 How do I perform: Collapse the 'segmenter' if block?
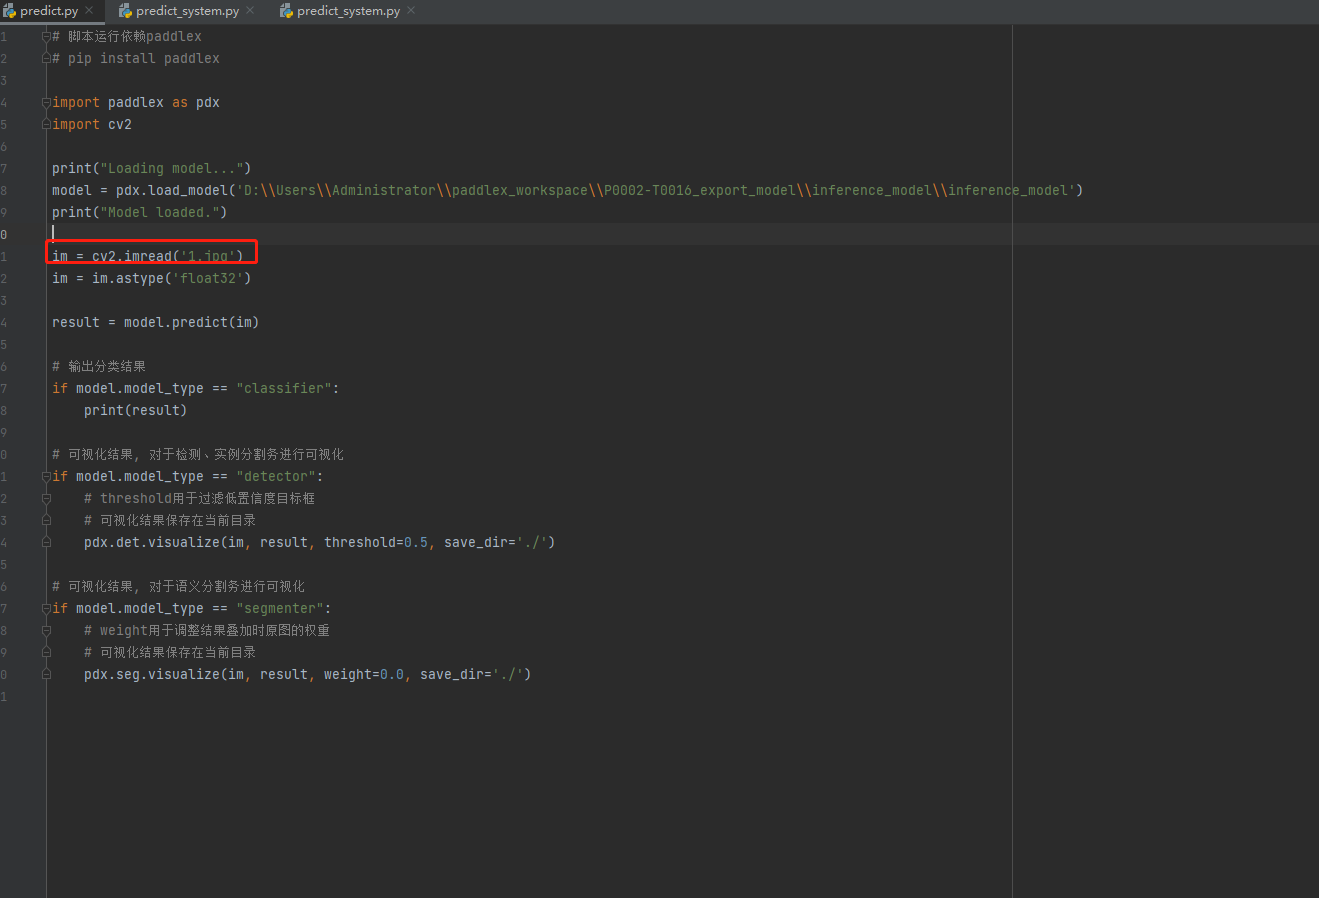click(x=46, y=608)
